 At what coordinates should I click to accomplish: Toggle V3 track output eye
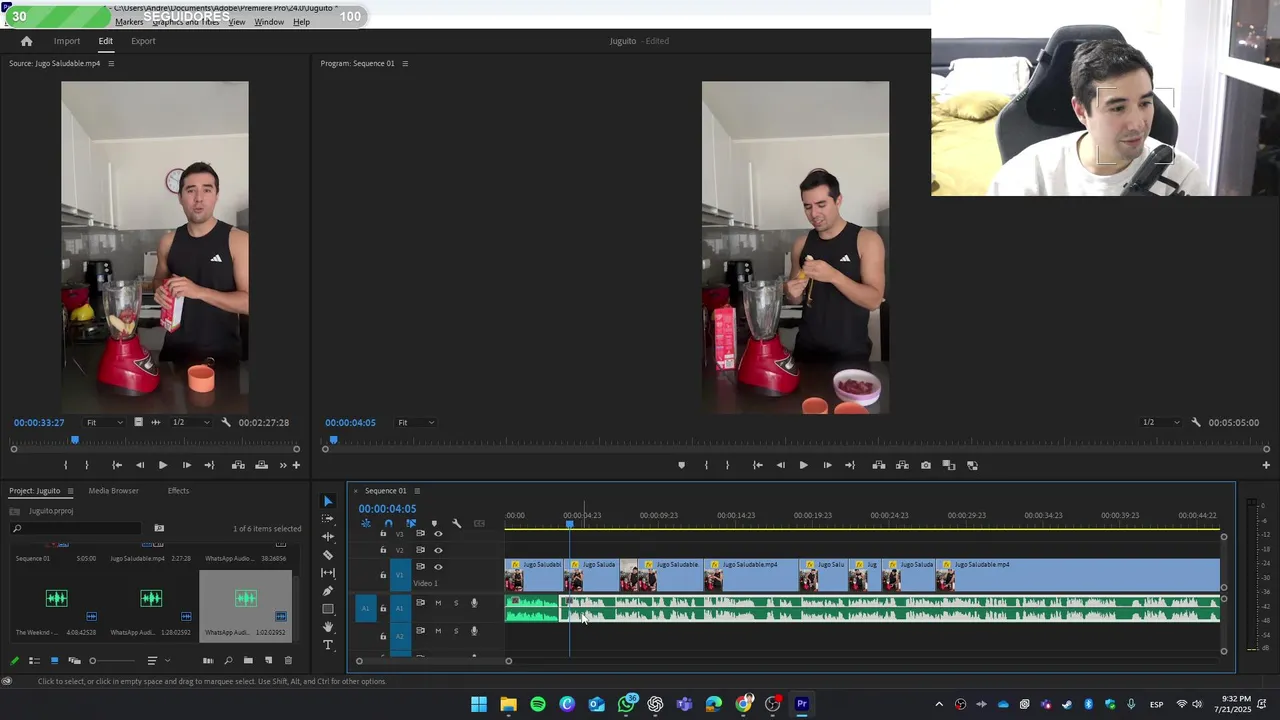pyautogui.click(x=438, y=534)
